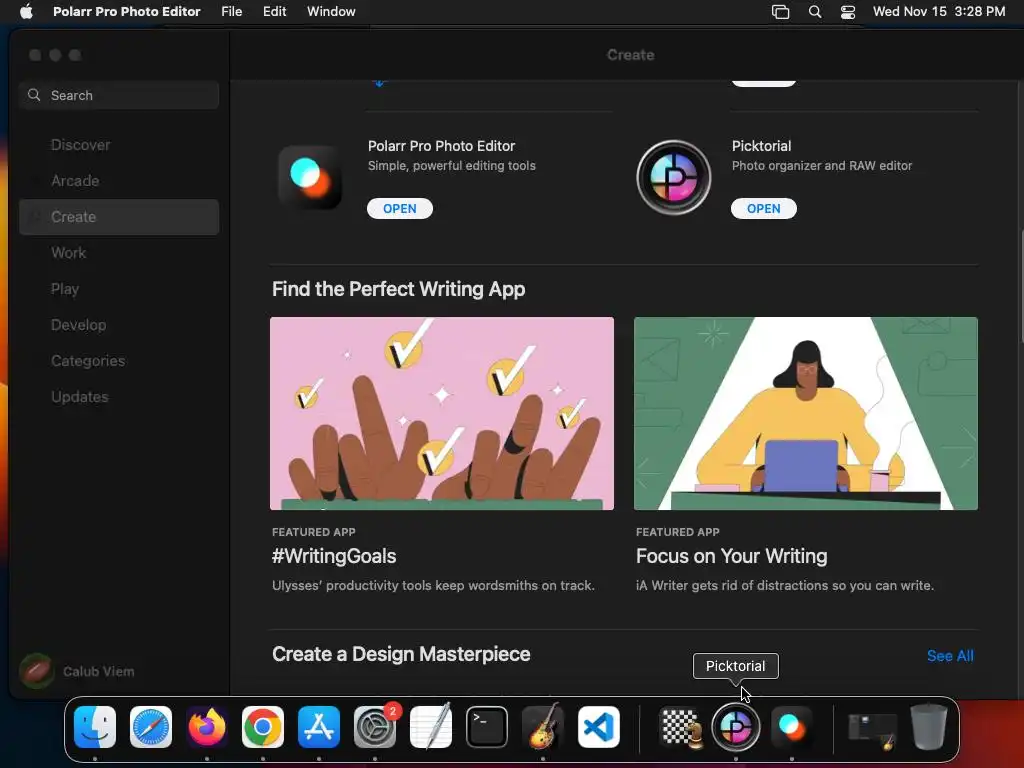Open Visual Studio Code from dock
The height and width of the screenshot is (768, 1024).
(599, 727)
